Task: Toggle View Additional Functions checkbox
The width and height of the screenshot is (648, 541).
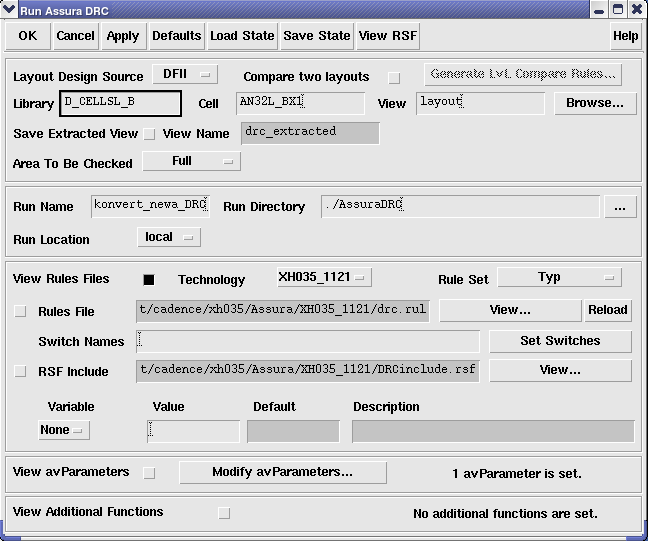Action: (224, 513)
